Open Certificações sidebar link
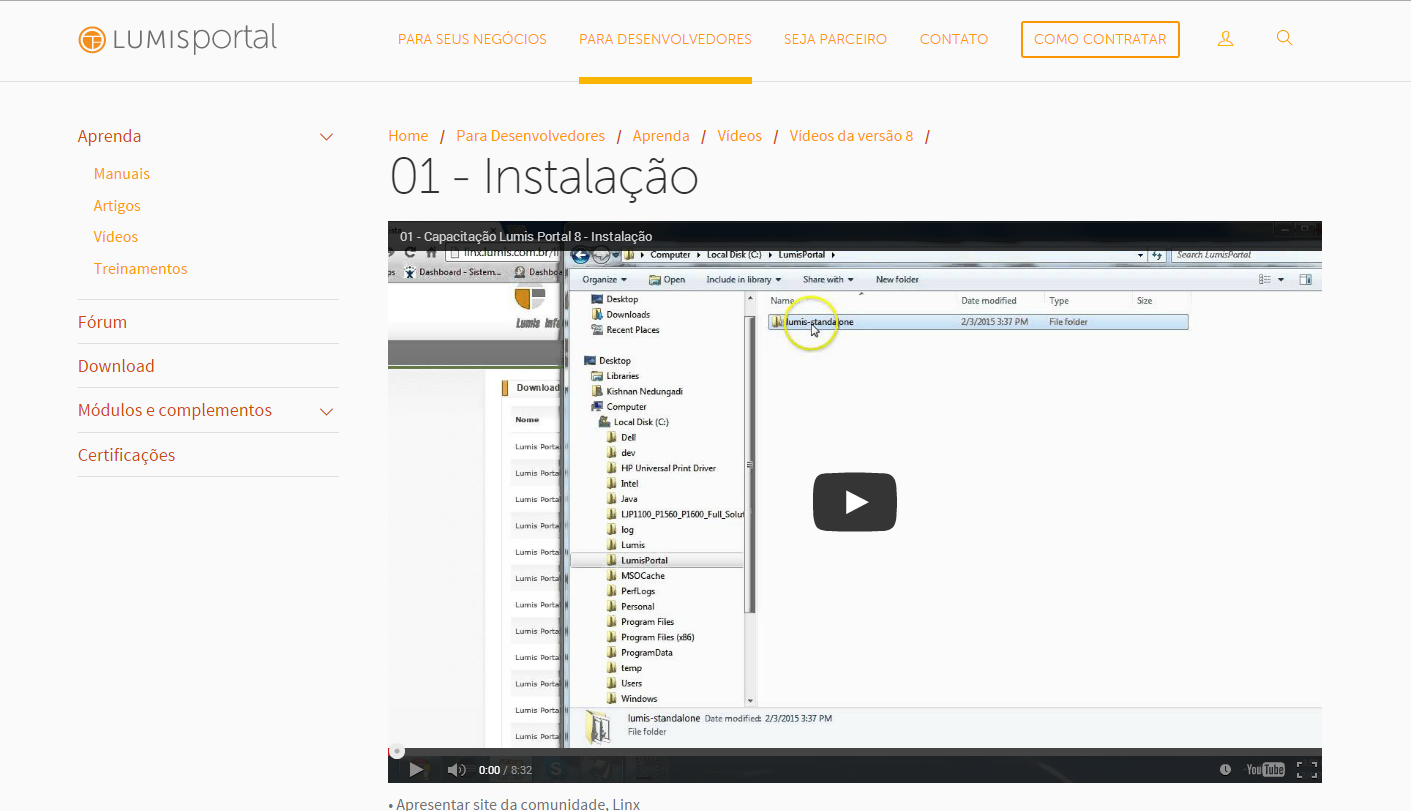 [127, 455]
